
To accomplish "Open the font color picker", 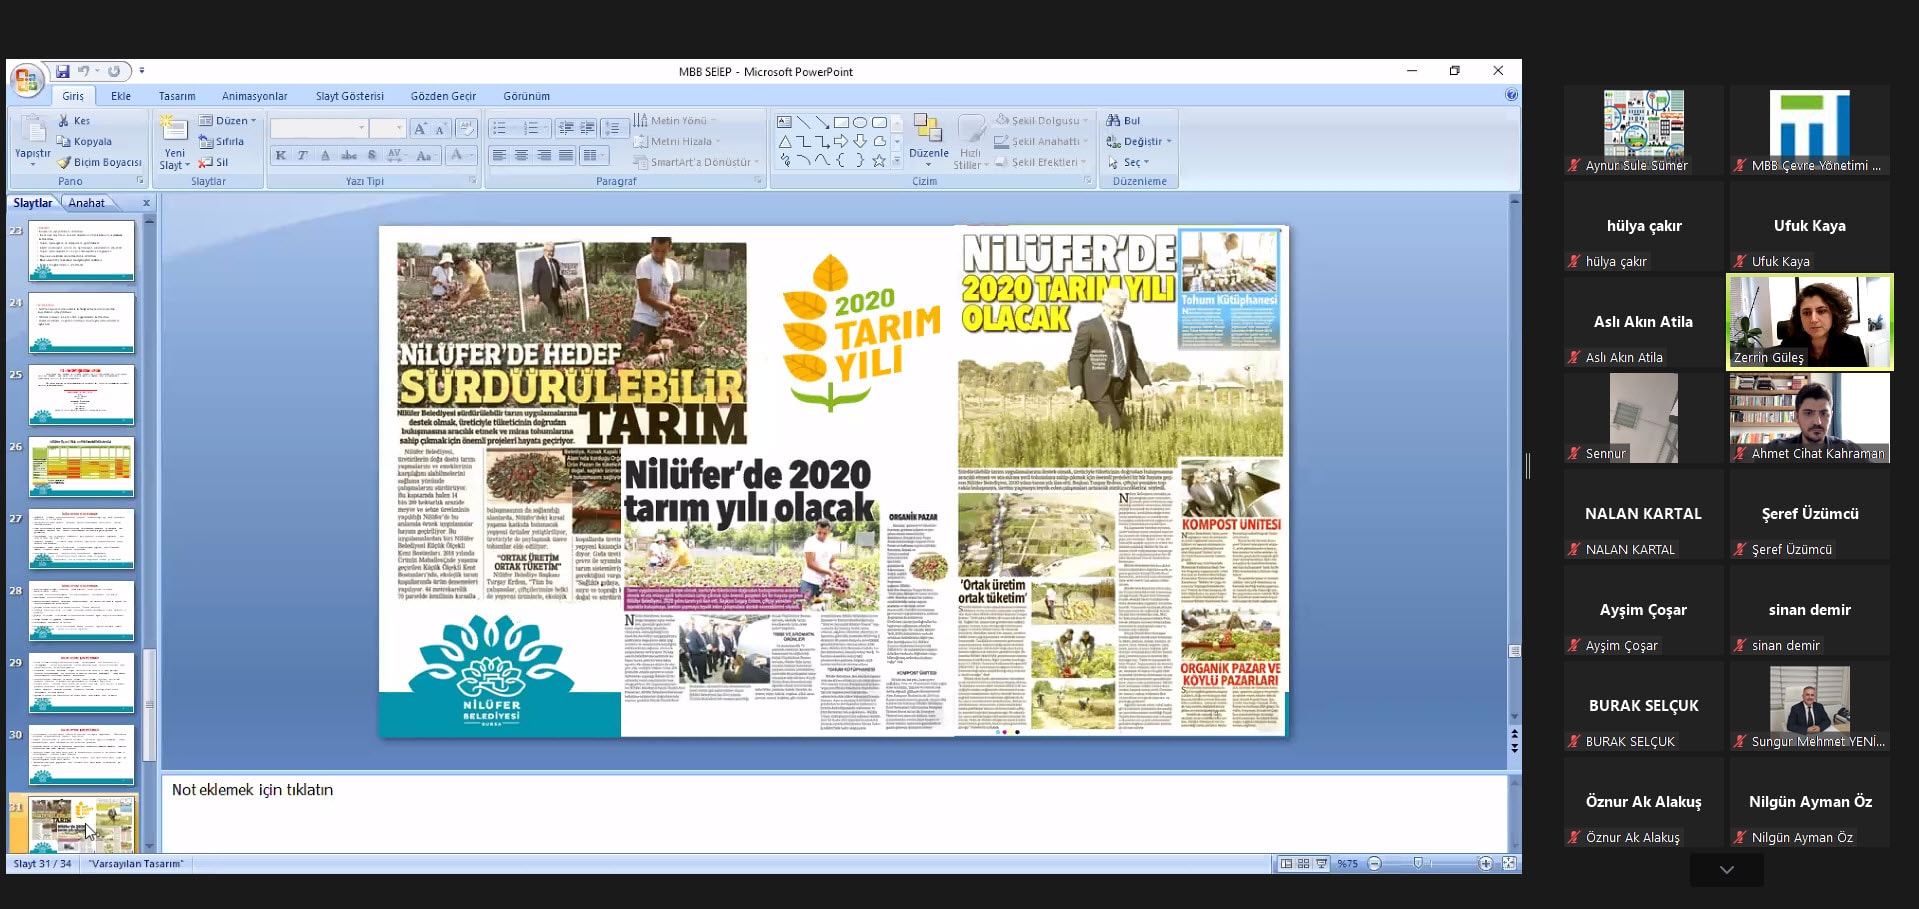I will tap(460, 155).
